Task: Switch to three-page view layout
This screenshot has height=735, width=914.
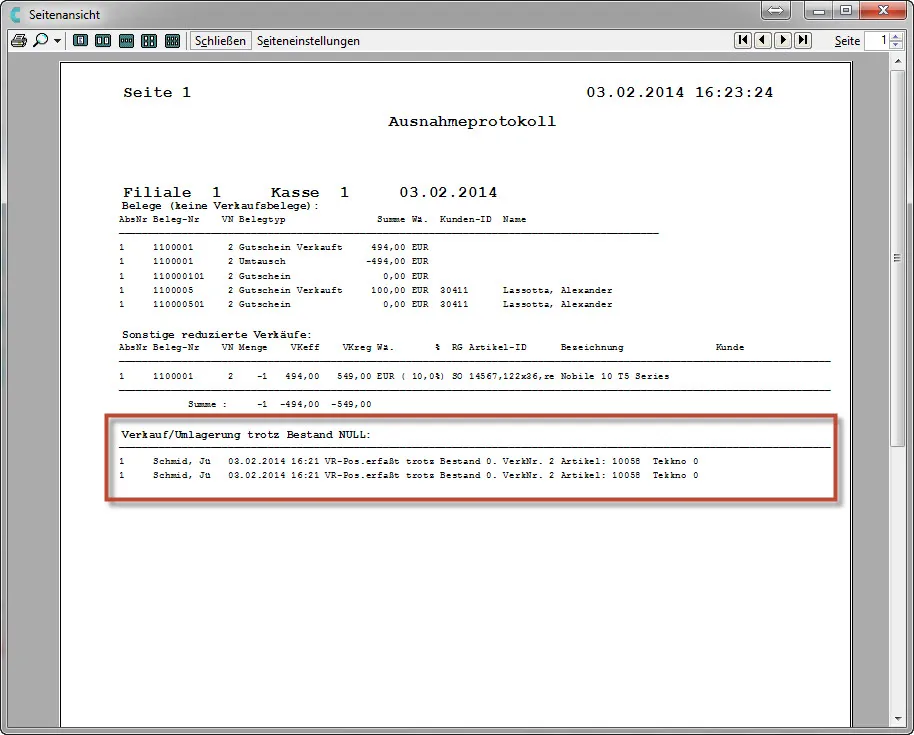Action: point(126,41)
